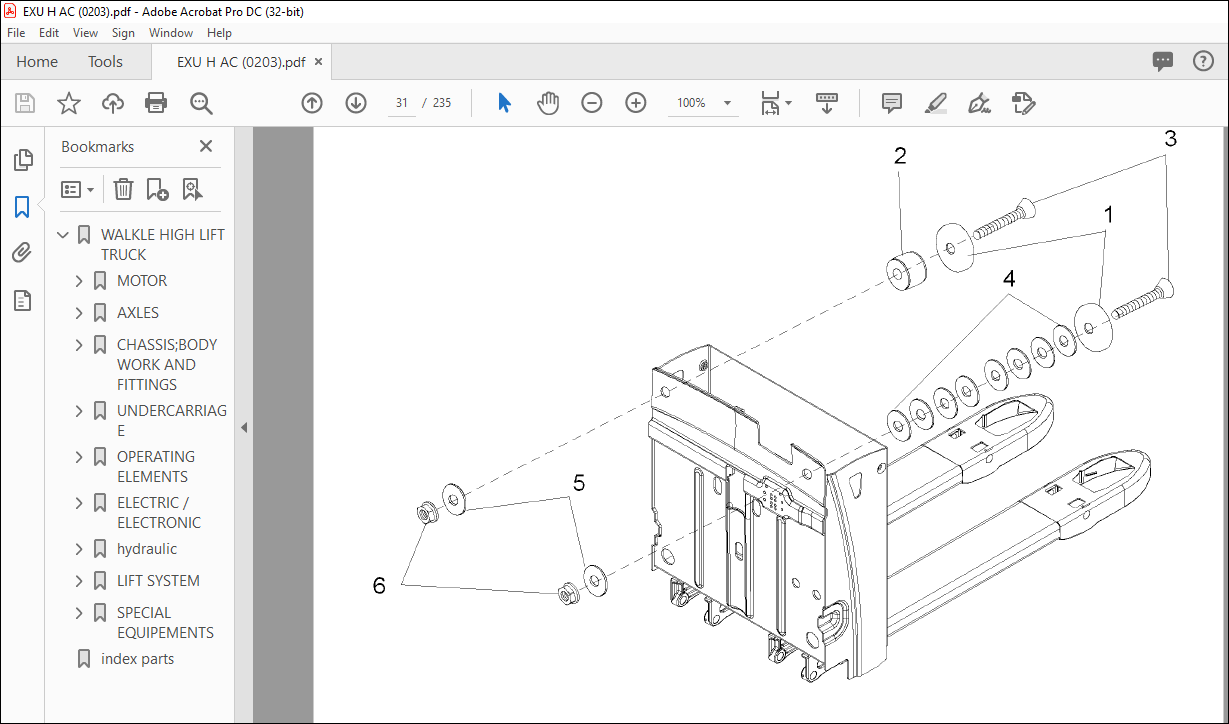The width and height of the screenshot is (1229, 724).
Task: Collapse the WALKLE HIGH LIFT TRUCK bookmark
Action: tap(64, 235)
